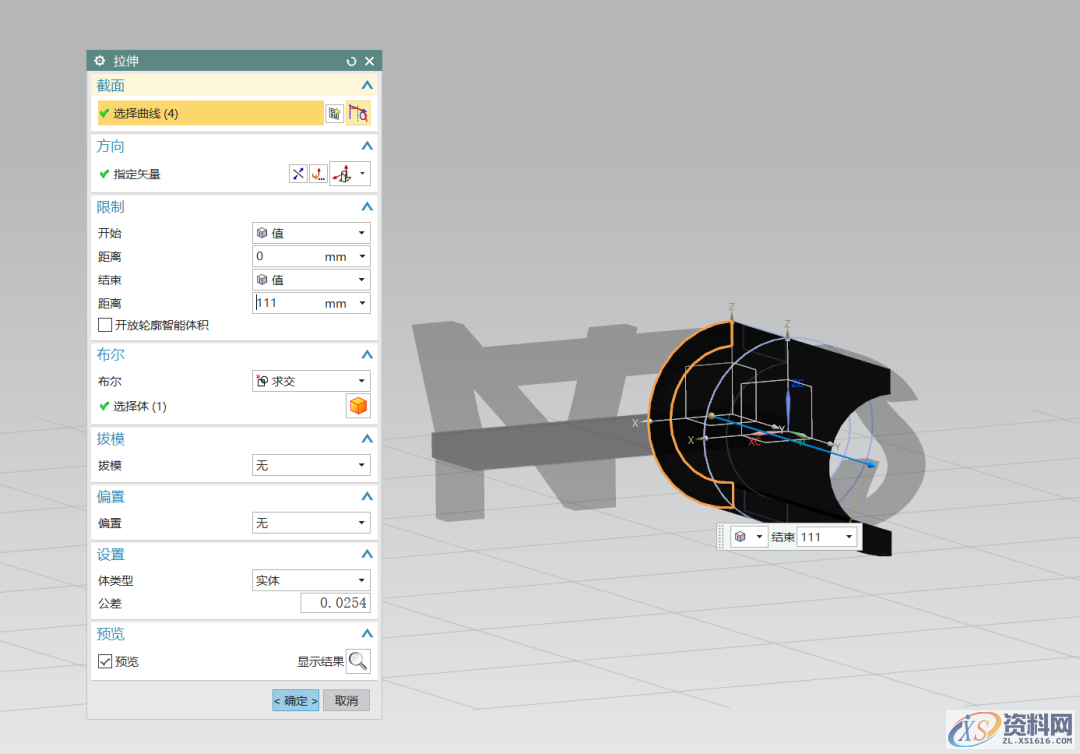The width and height of the screenshot is (1080, 754).
Task: Click the sketch section icon beside 选择曲线
Action: tap(334, 114)
